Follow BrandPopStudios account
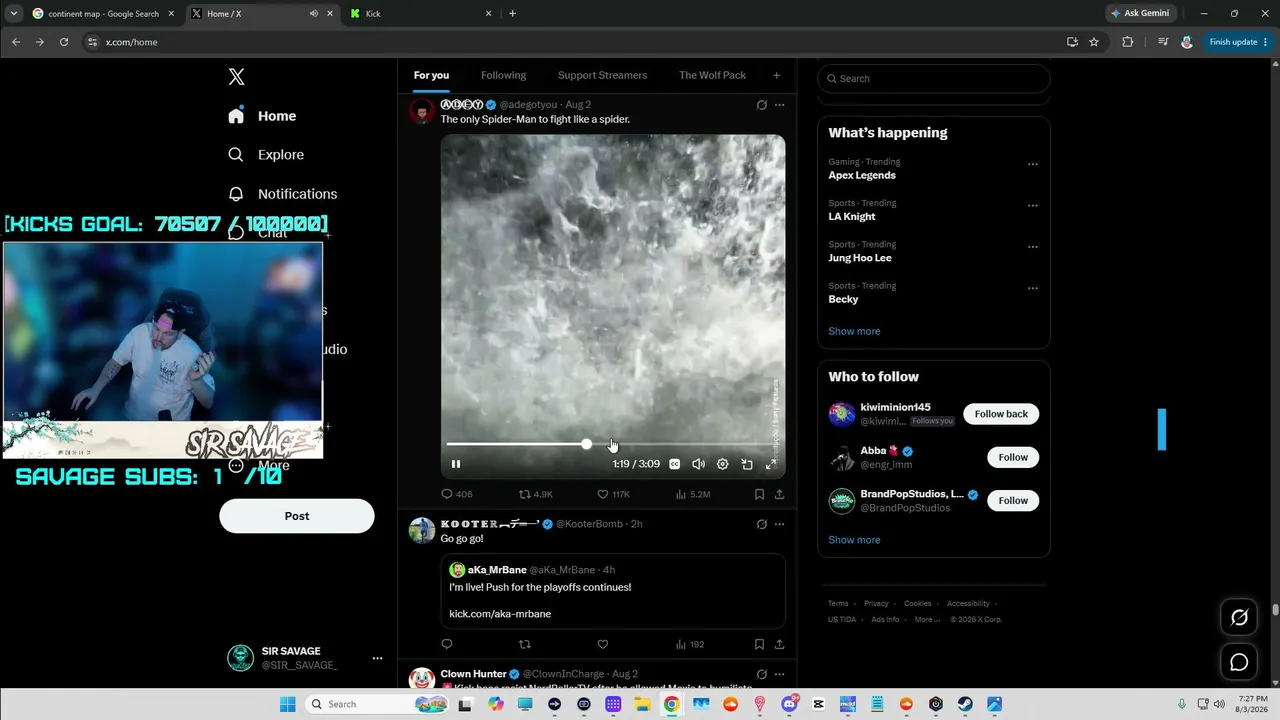This screenshot has height=720, width=1280. 1013,500
